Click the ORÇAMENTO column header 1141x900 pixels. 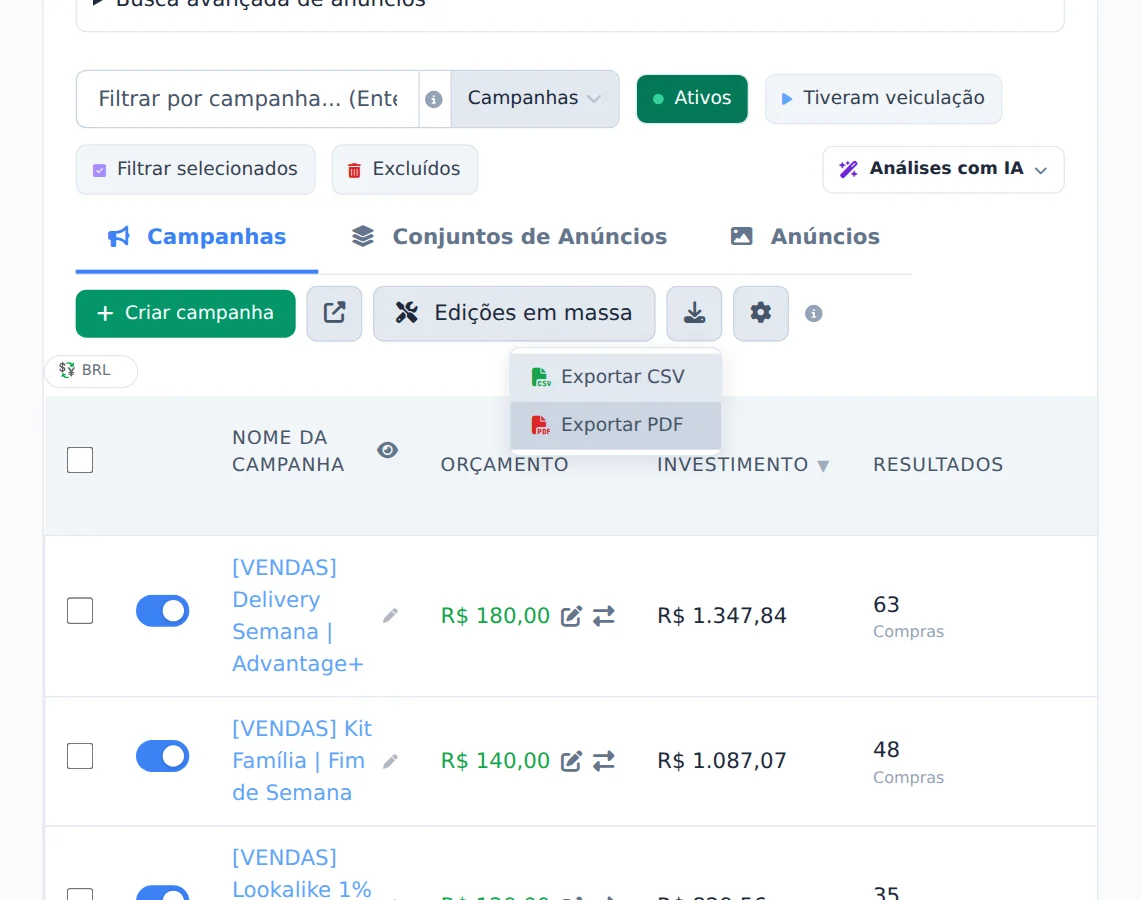tap(504, 465)
